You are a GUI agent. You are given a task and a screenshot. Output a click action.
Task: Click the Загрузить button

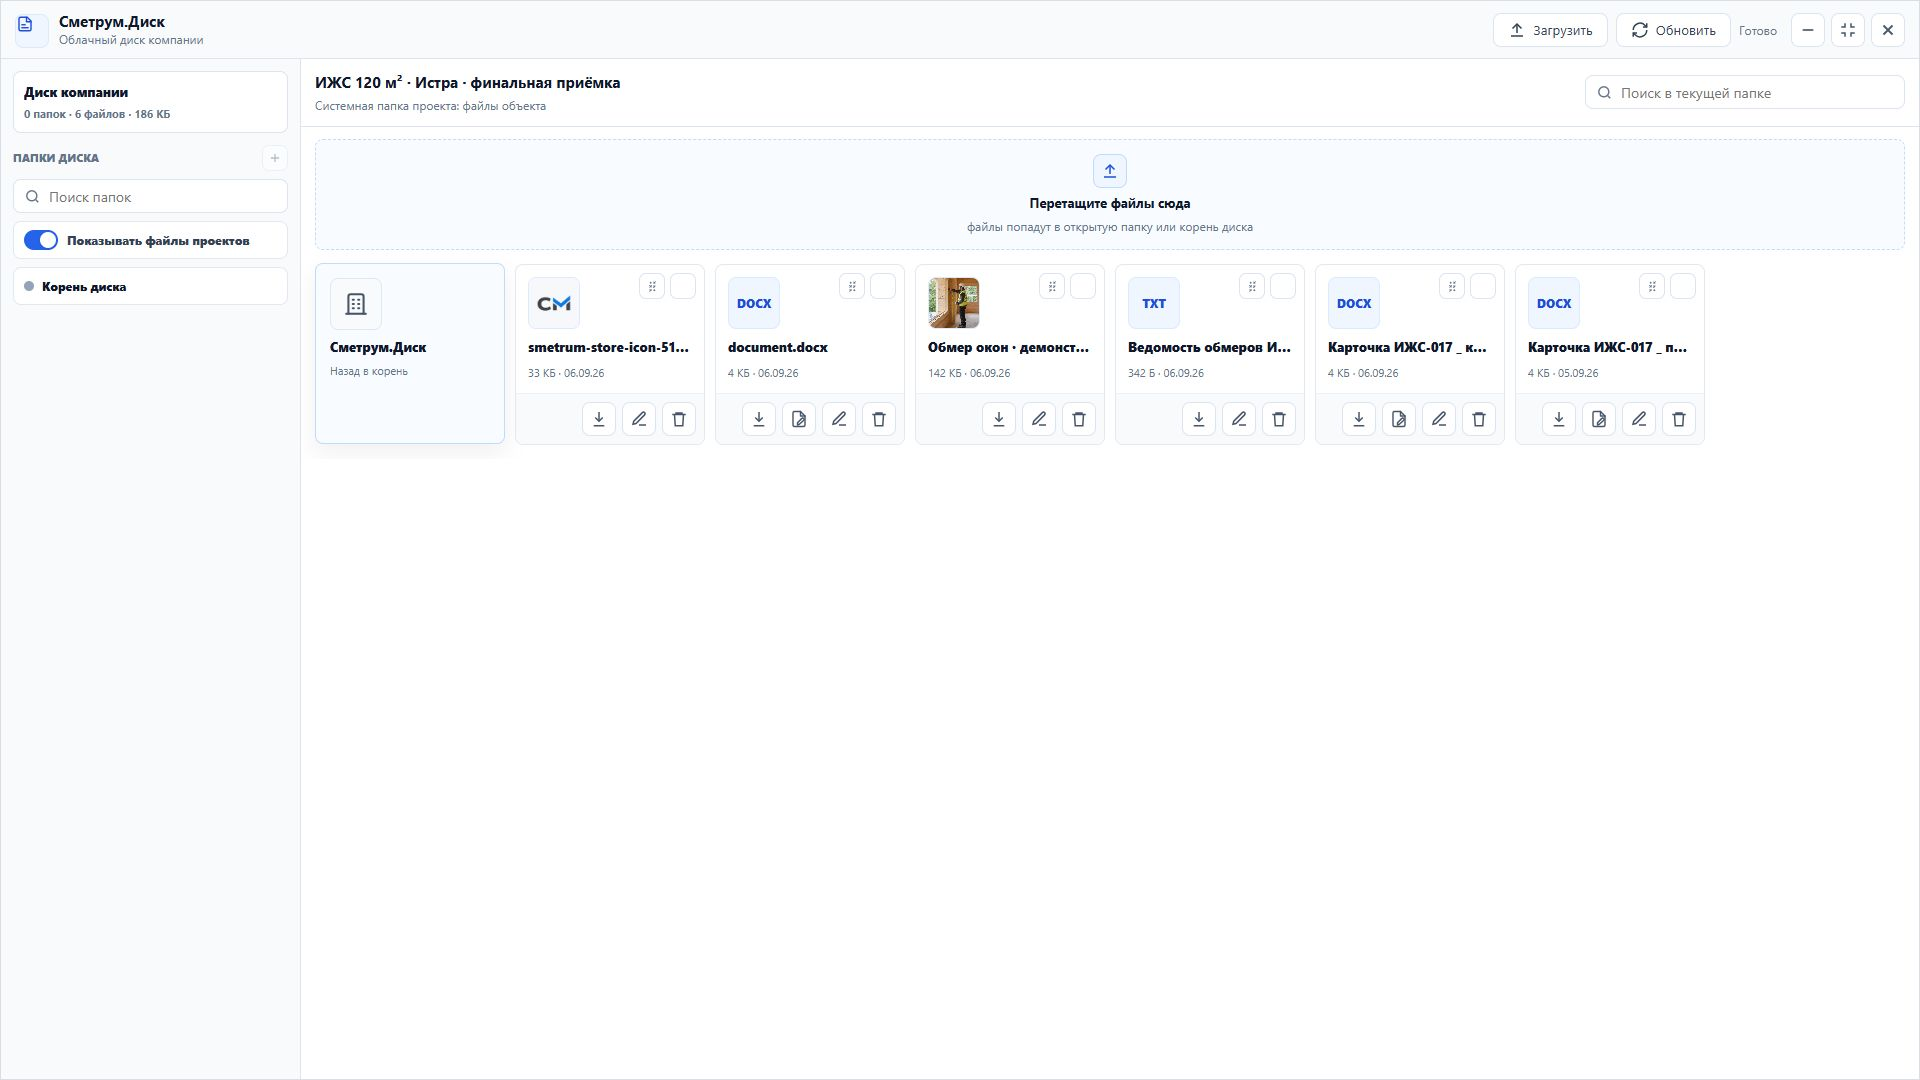(1550, 30)
